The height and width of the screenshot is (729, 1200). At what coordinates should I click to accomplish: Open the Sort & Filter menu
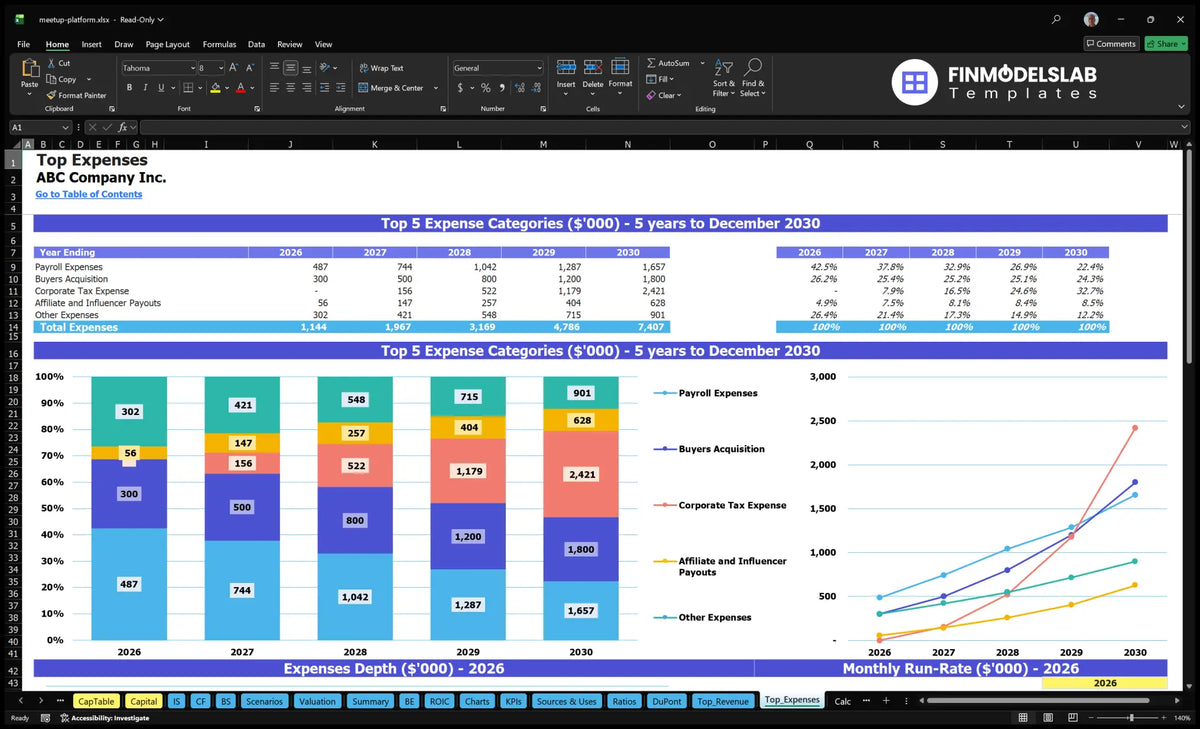(724, 77)
